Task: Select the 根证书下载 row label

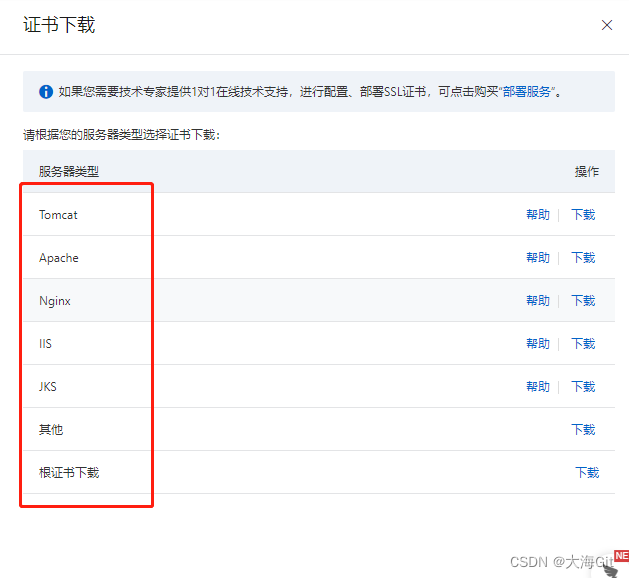Action: pyautogui.click(x=69, y=473)
